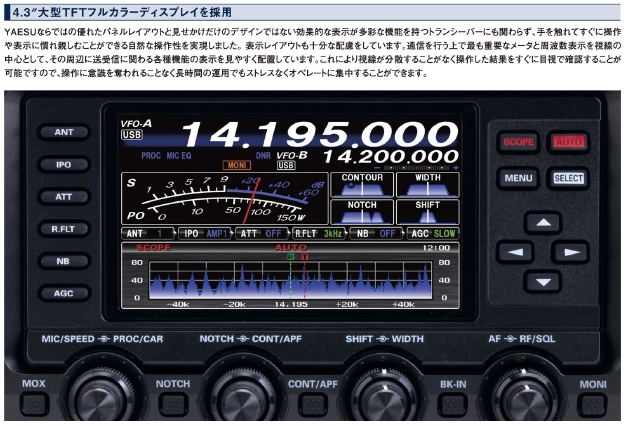The image size is (627, 426).
Task: Click the MIC EQ indicator
Action: tap(179, 156)
